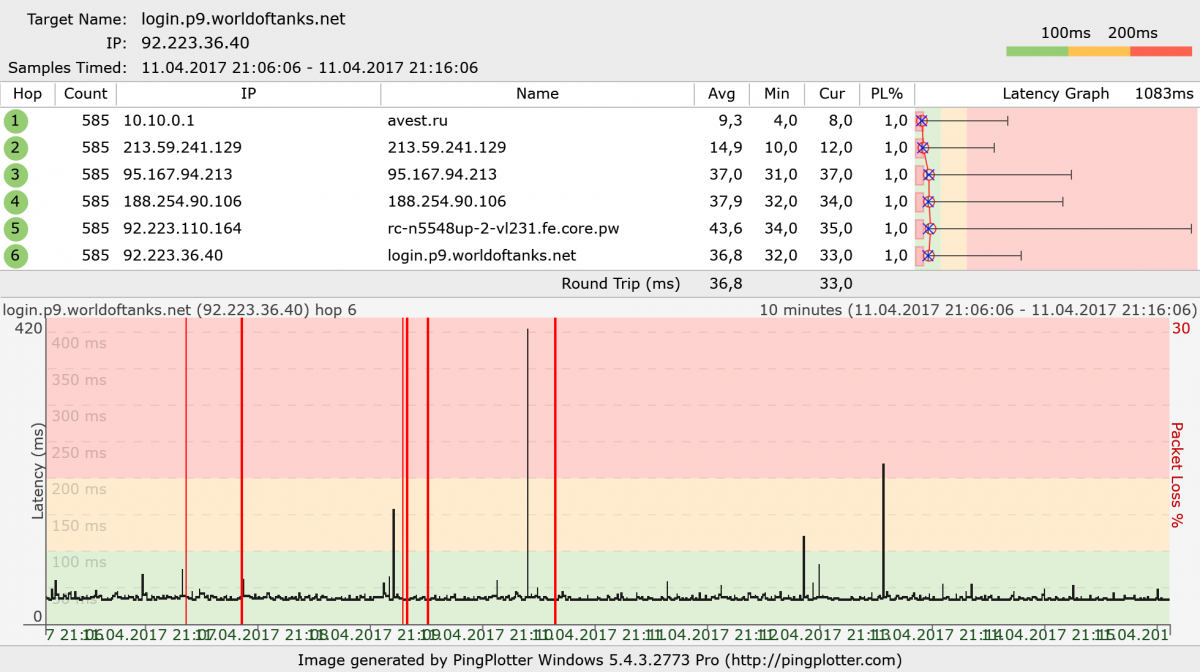Select IP cell 188.254.90.106

[x=182, y=202]
